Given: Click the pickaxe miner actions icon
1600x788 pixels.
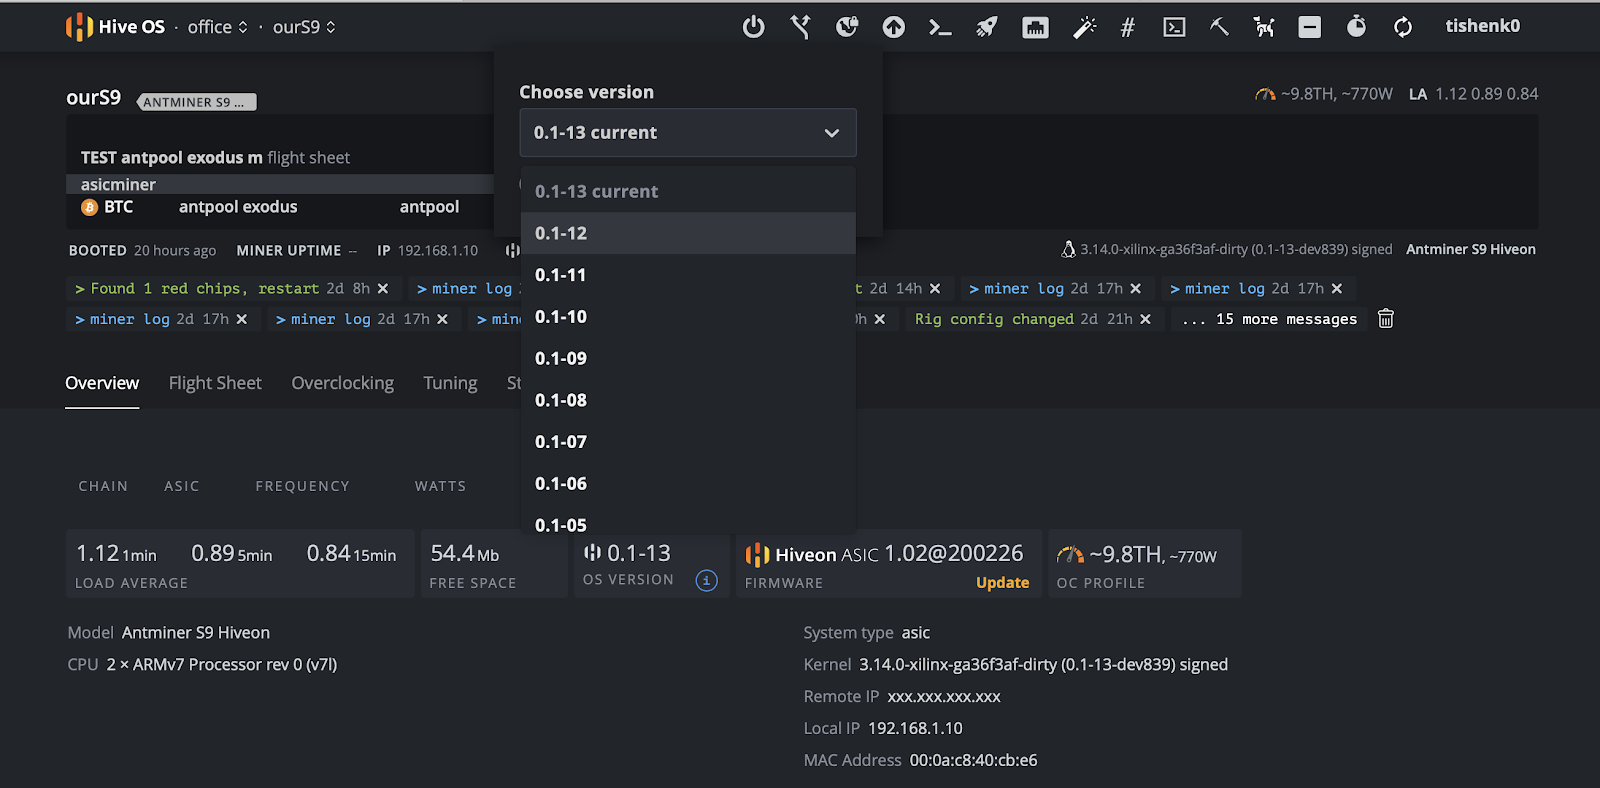Looking at the screenshot, I should (x=1219, y=27).
